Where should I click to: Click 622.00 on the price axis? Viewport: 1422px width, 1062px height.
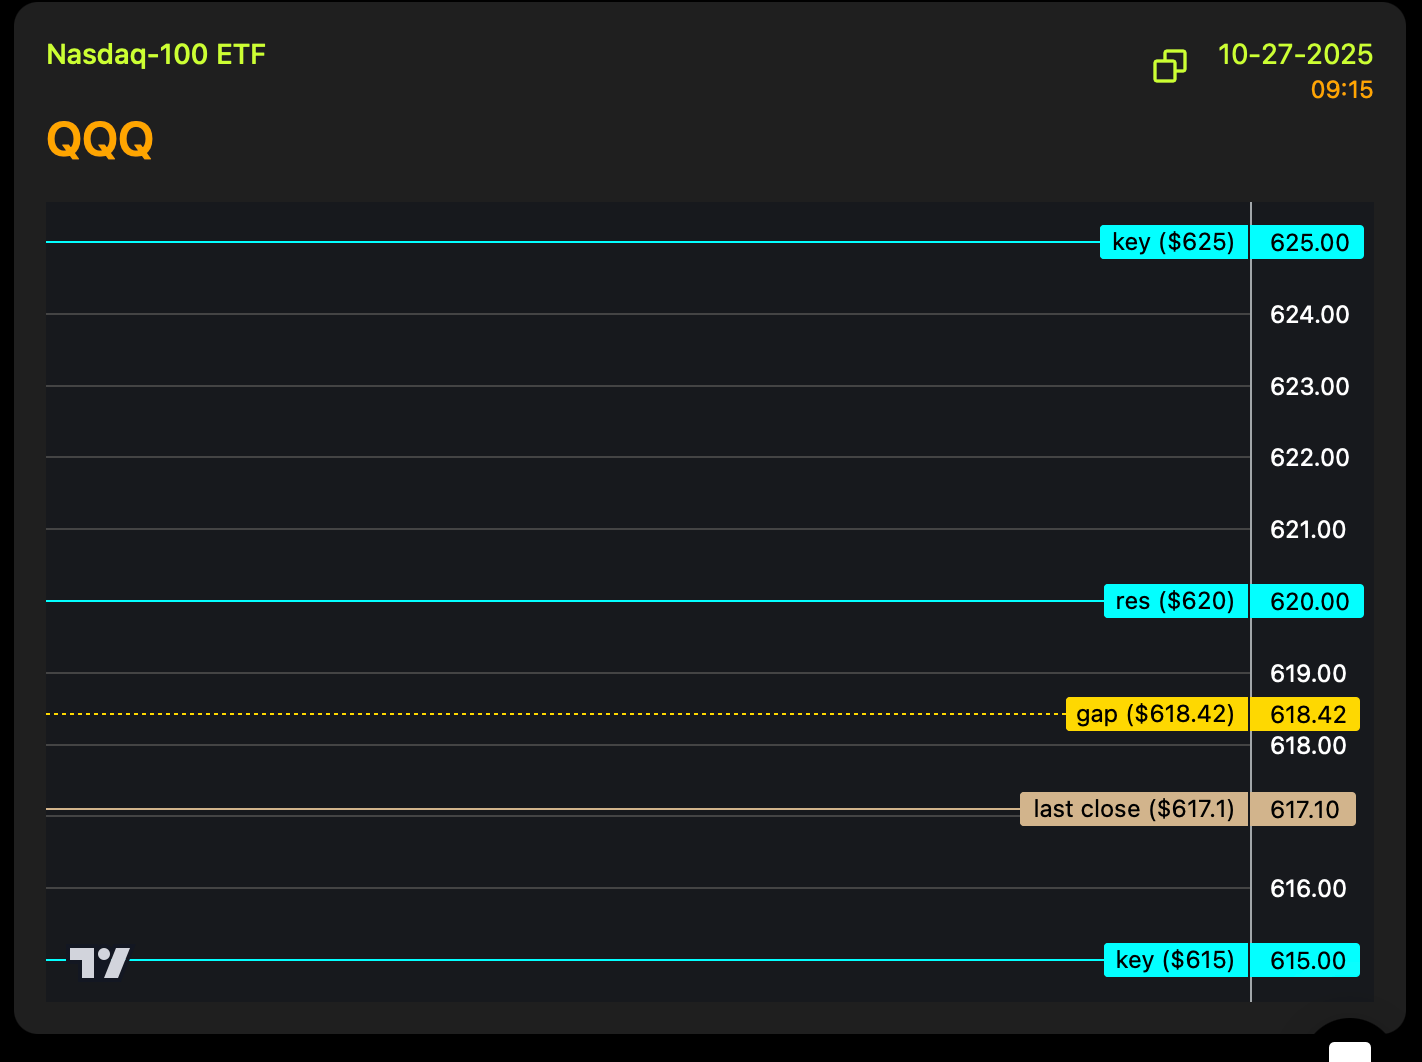tap(1309, 458)
